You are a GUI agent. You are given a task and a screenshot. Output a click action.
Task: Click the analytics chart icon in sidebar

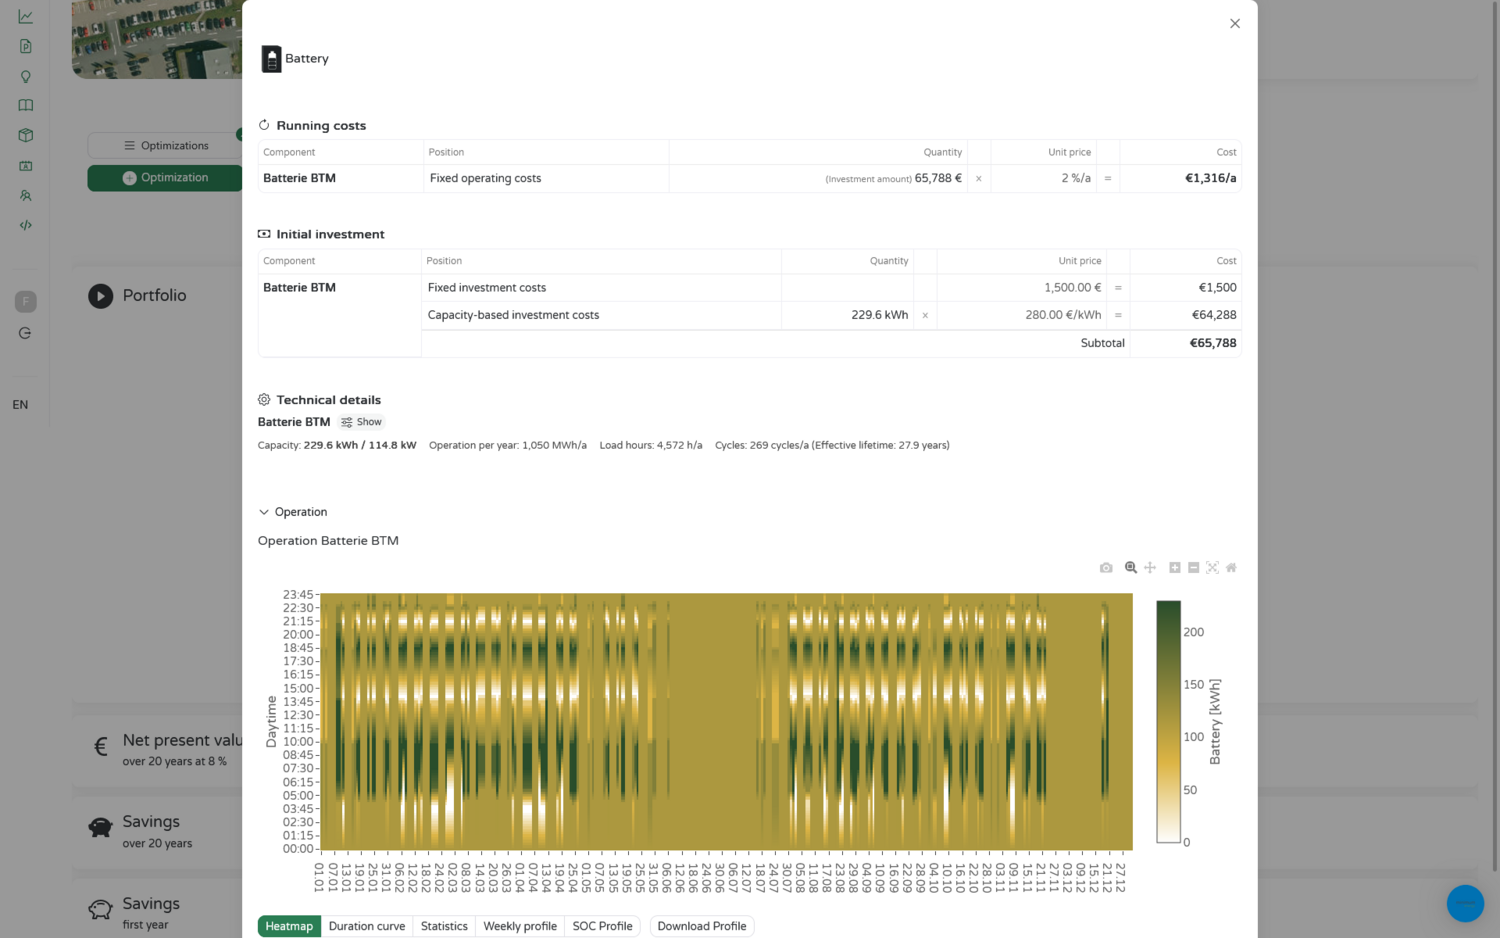tap(25, 17)
